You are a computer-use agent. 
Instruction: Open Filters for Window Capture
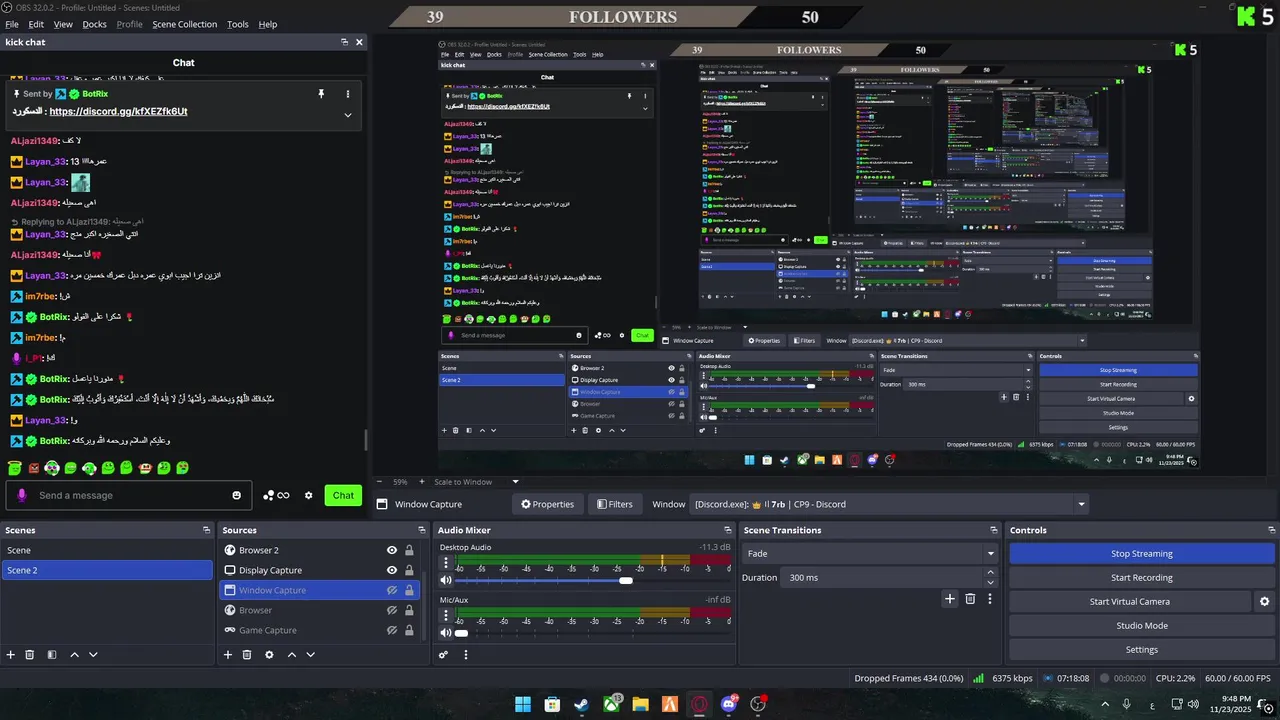pyautogui.click(x=615, y=504)
